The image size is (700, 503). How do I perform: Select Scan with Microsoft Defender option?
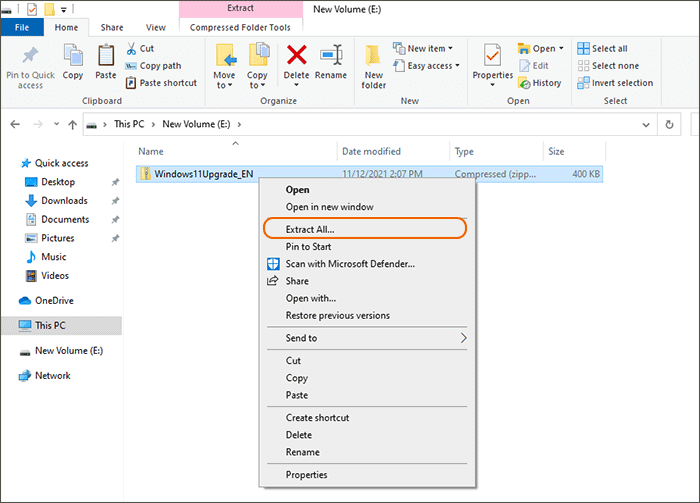(x=349, y=264)
